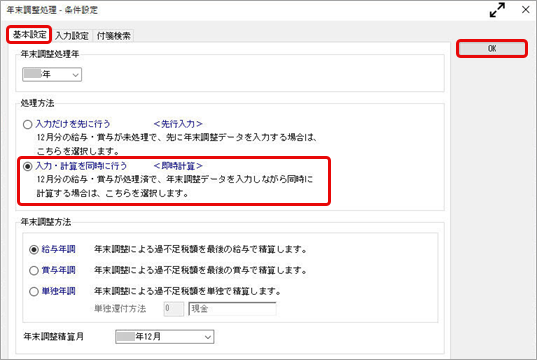537x360 pixels.
Task: Switch to the 付箋検索 tab
Action: click(x=113, y=36)
